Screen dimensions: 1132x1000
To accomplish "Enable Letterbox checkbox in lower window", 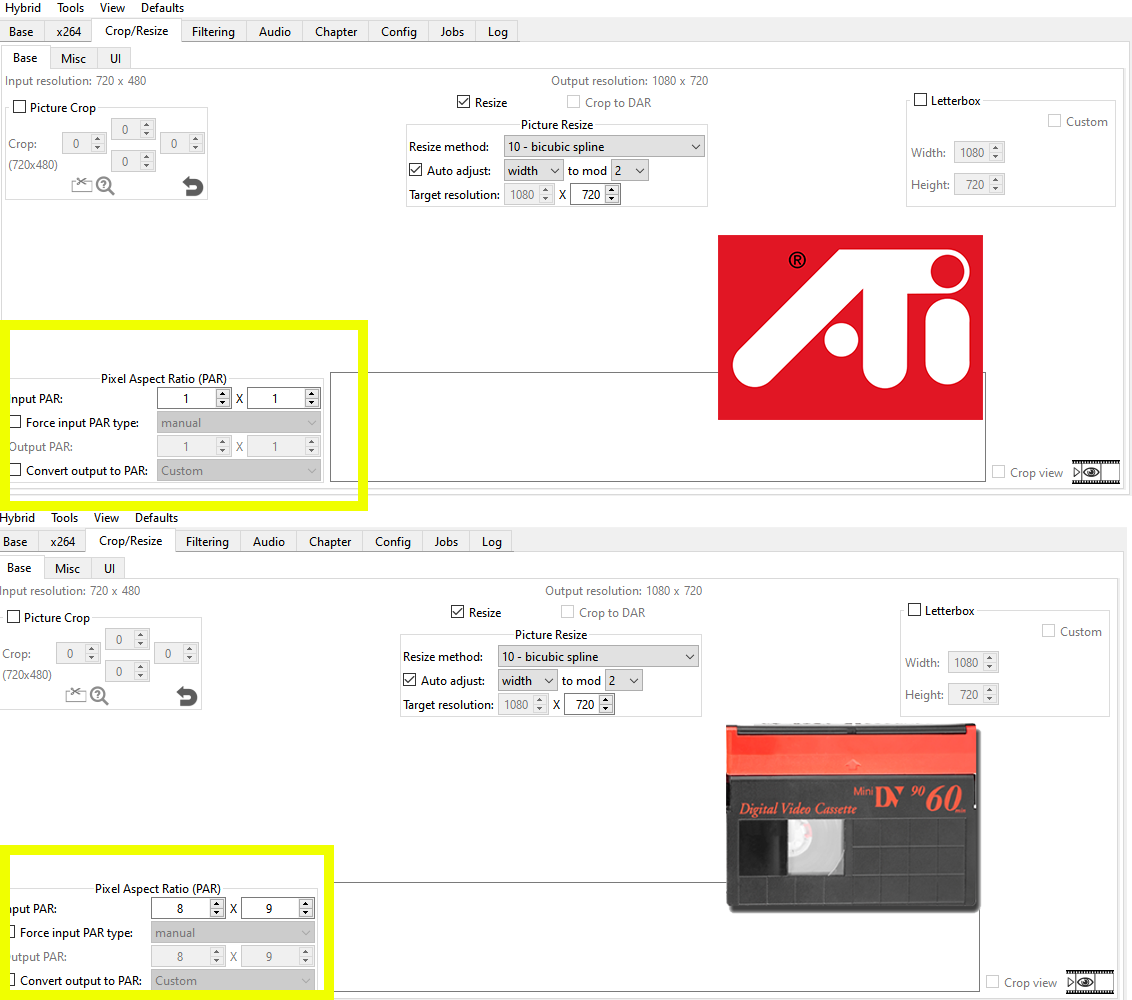I will (915, 609).
